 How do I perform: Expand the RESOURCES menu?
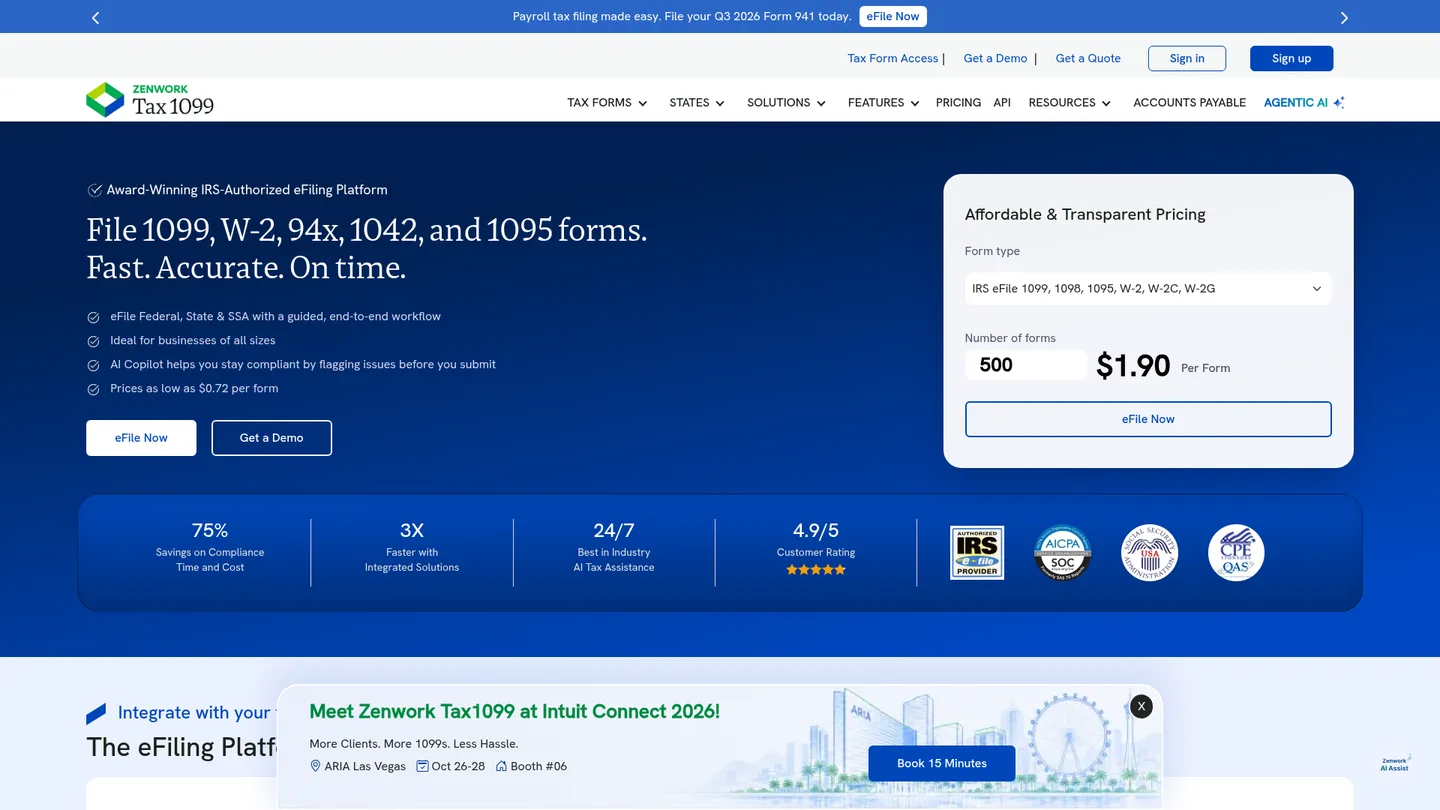coord(1069,103)
